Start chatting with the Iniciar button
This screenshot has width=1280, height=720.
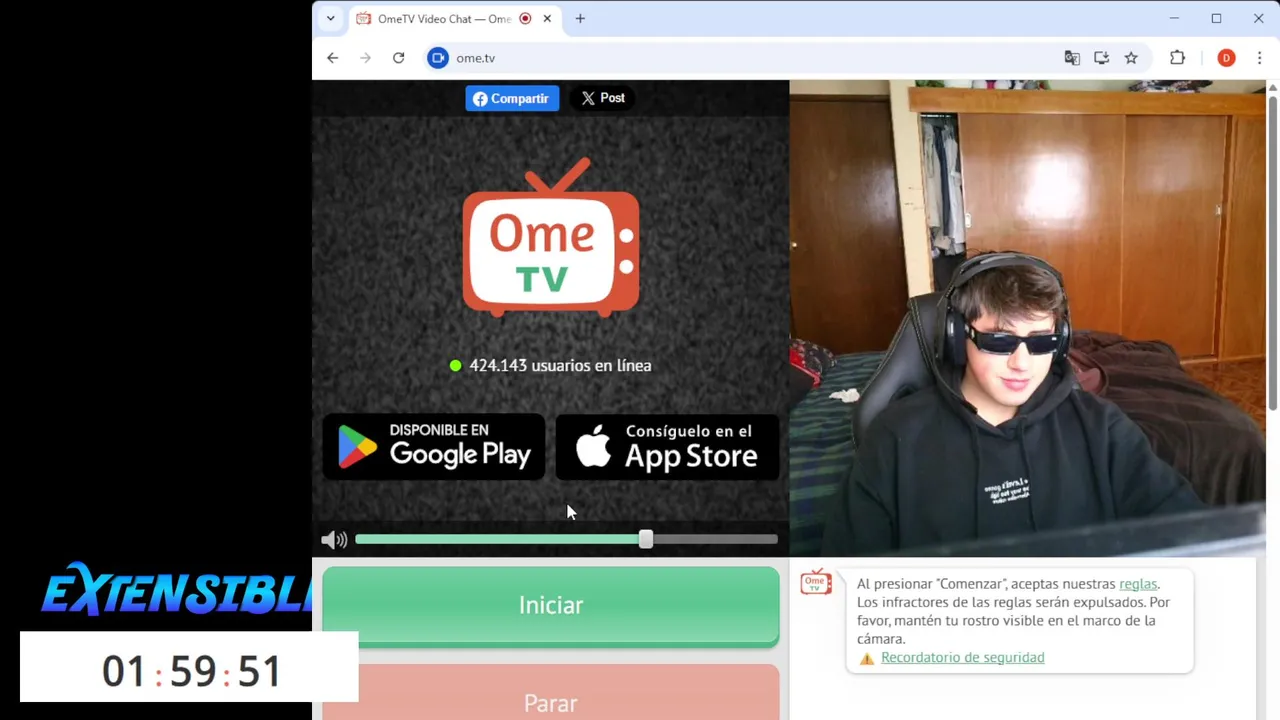tap(551, 606)
